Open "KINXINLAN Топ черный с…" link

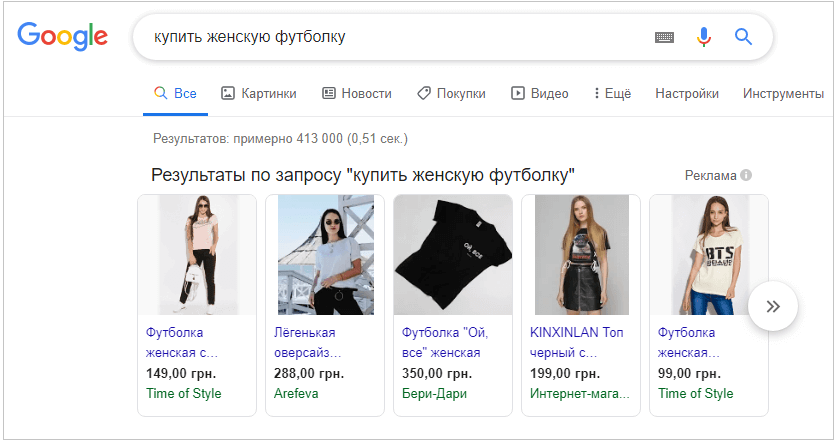[577, 342]
